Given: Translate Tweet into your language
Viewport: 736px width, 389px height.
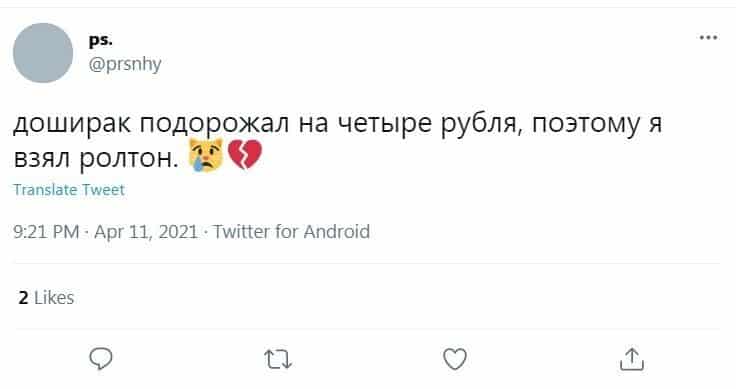Looking at the screenshot, I should [69, 190].
